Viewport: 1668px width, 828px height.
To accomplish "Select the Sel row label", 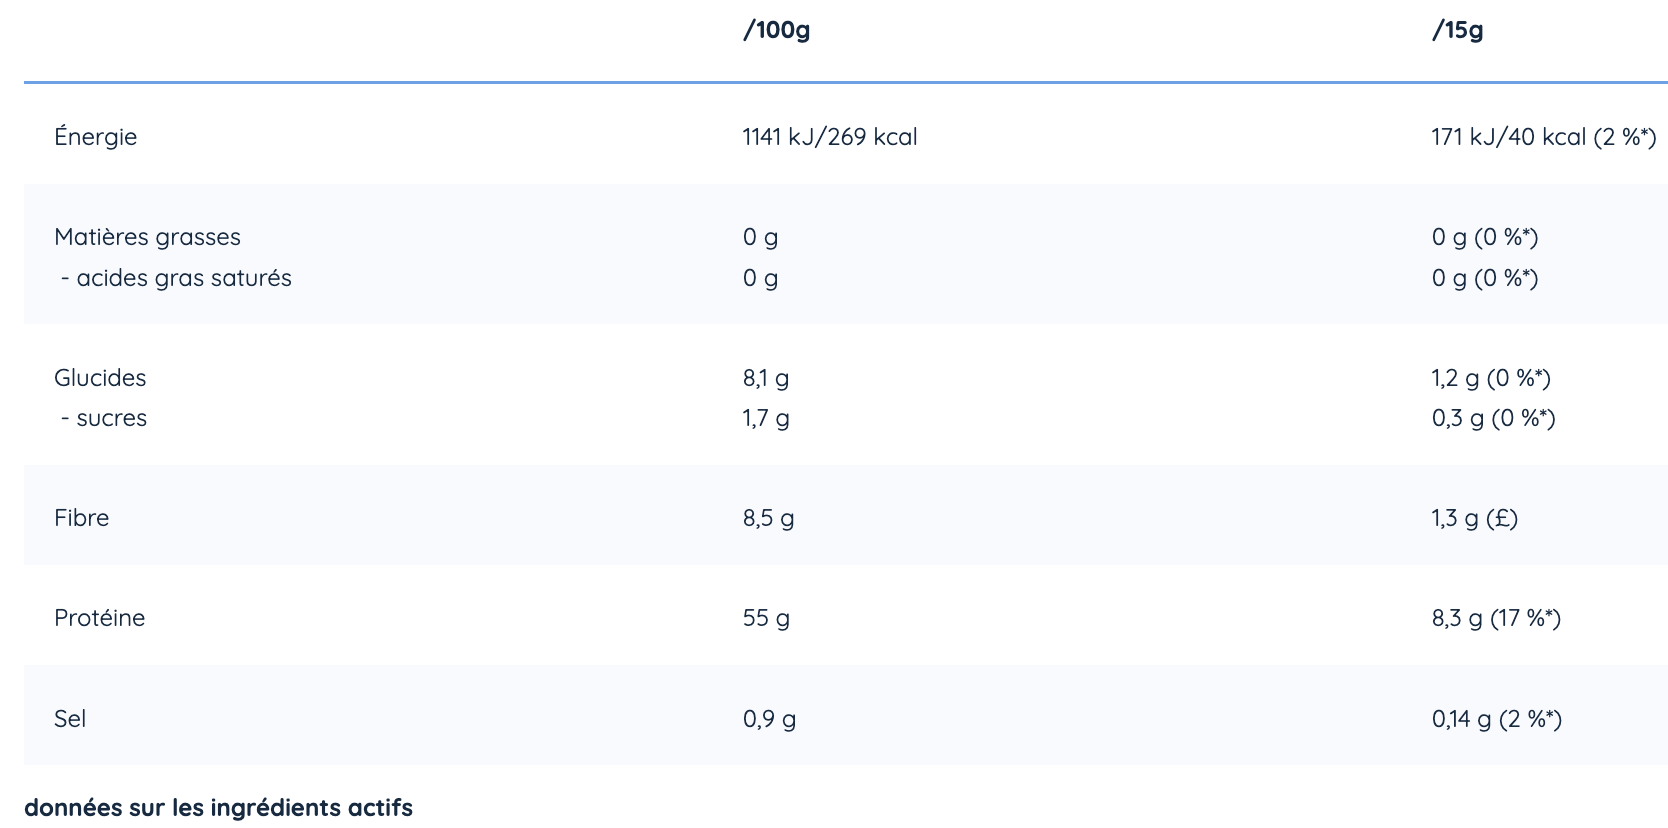I will (70, 719).
